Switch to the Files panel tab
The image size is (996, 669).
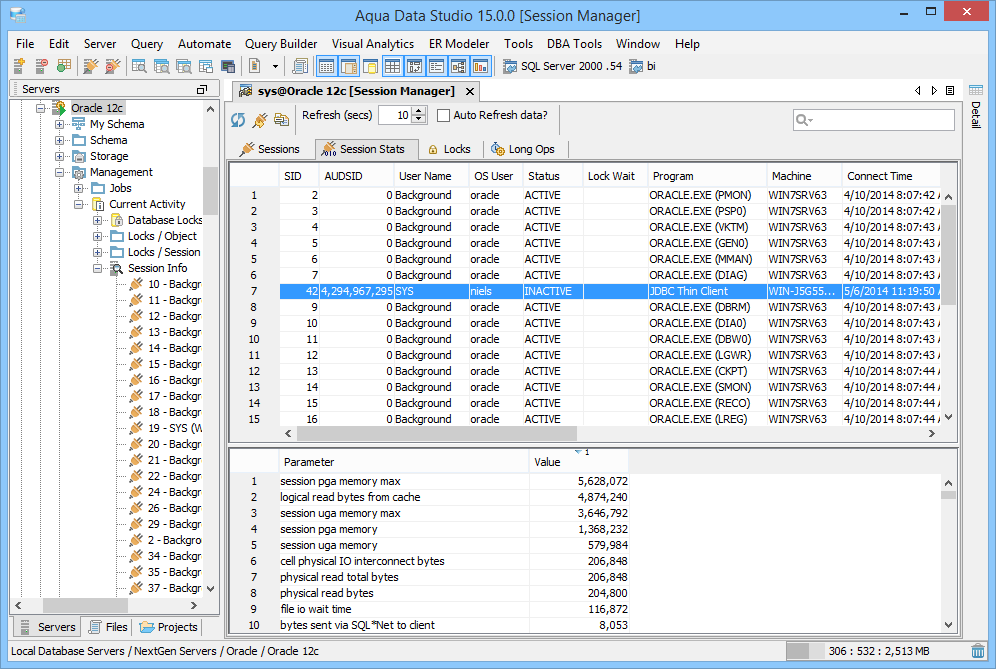[x=108, y=627]
